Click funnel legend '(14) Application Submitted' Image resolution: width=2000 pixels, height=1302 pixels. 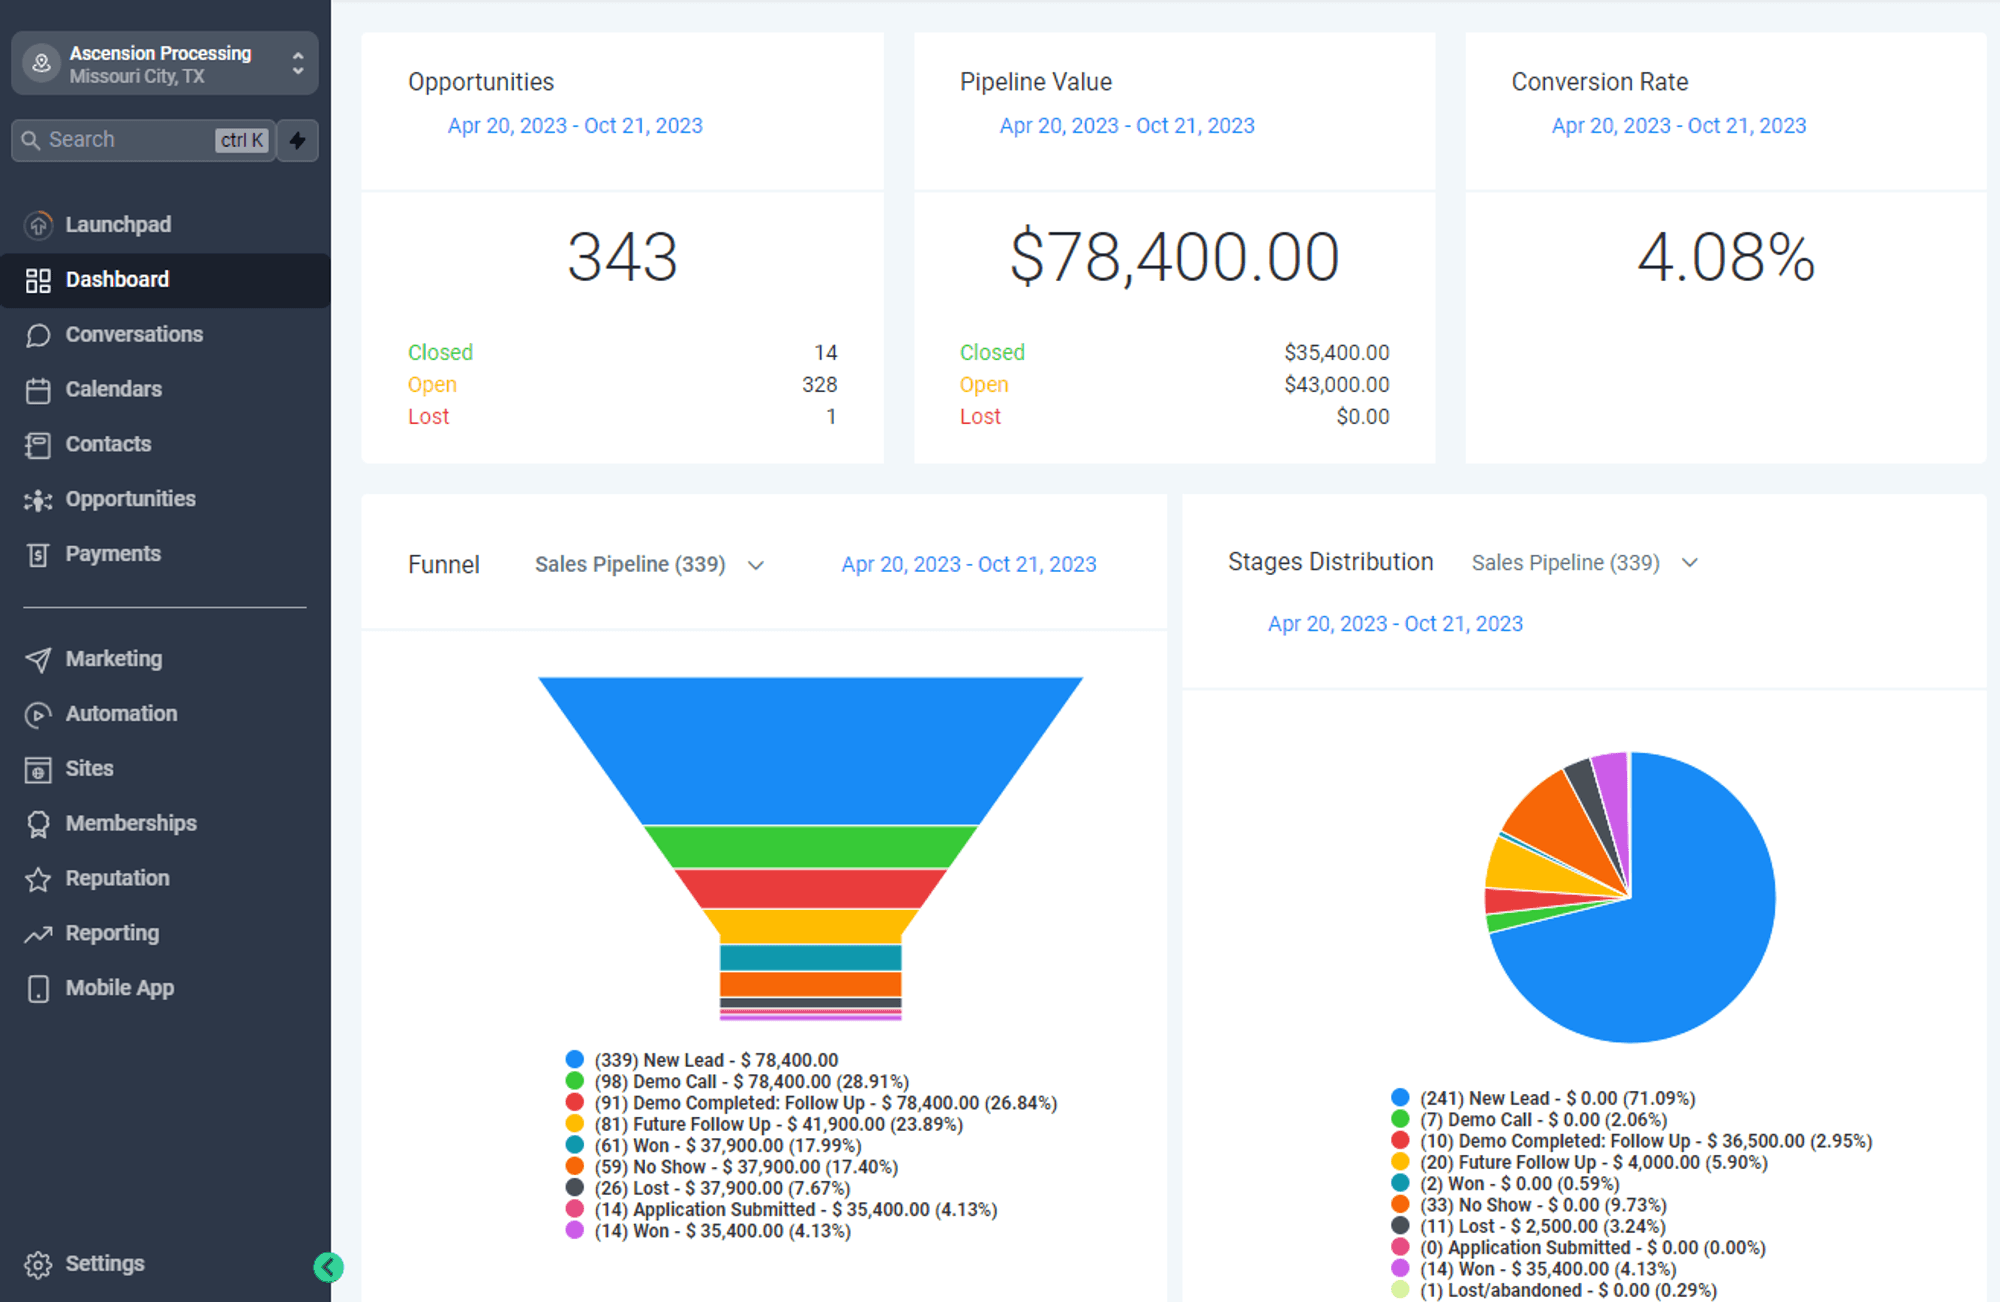(796, 1209)
